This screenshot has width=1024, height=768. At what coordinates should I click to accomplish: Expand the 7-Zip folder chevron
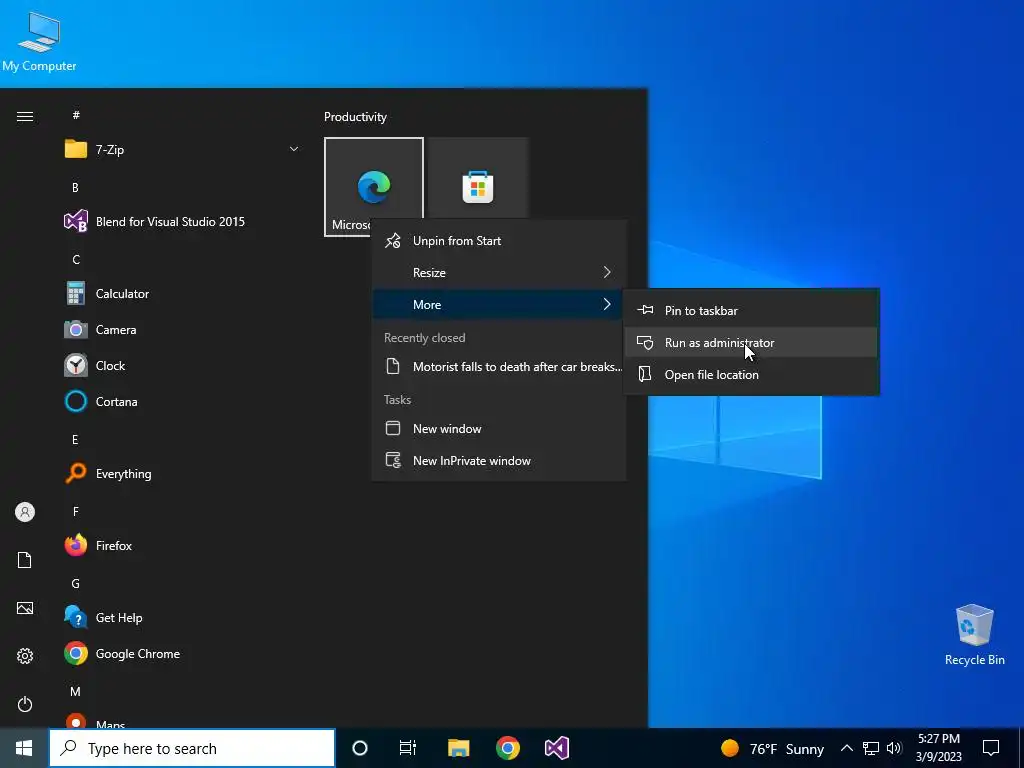(294, 150)
